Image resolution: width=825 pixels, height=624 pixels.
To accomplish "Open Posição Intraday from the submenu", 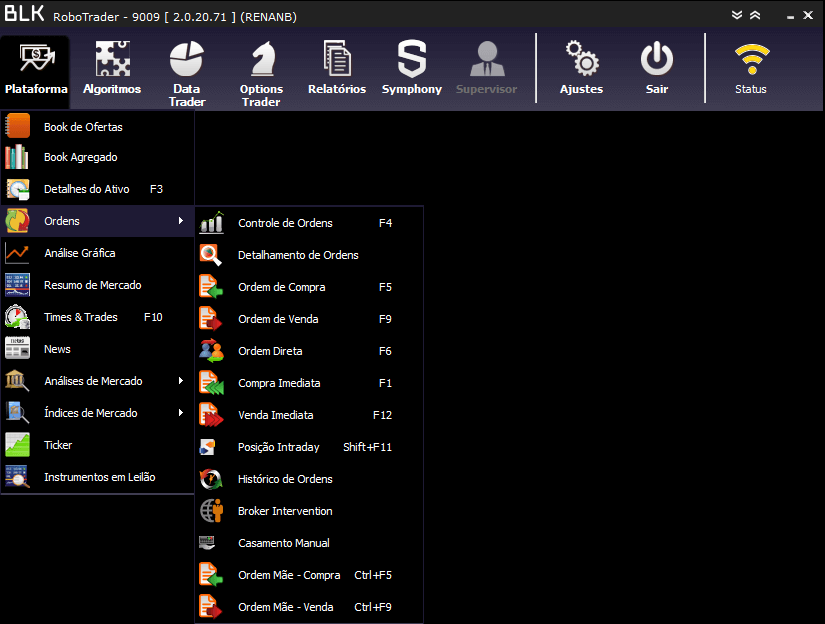I will click(278, 447).
